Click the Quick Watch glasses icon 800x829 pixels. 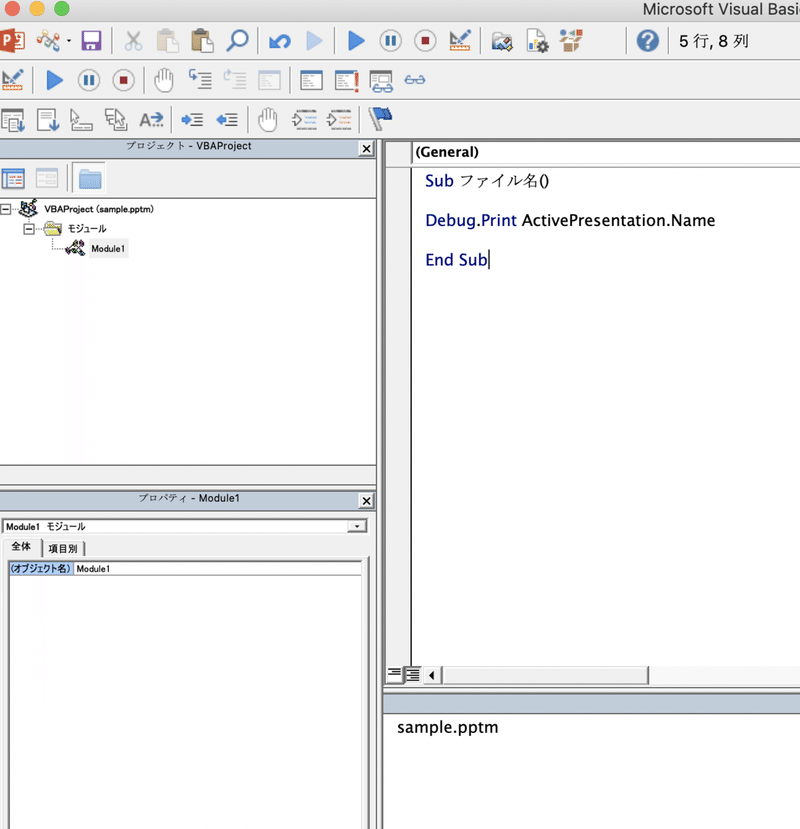pyautogui.click(x=415, y=80)
